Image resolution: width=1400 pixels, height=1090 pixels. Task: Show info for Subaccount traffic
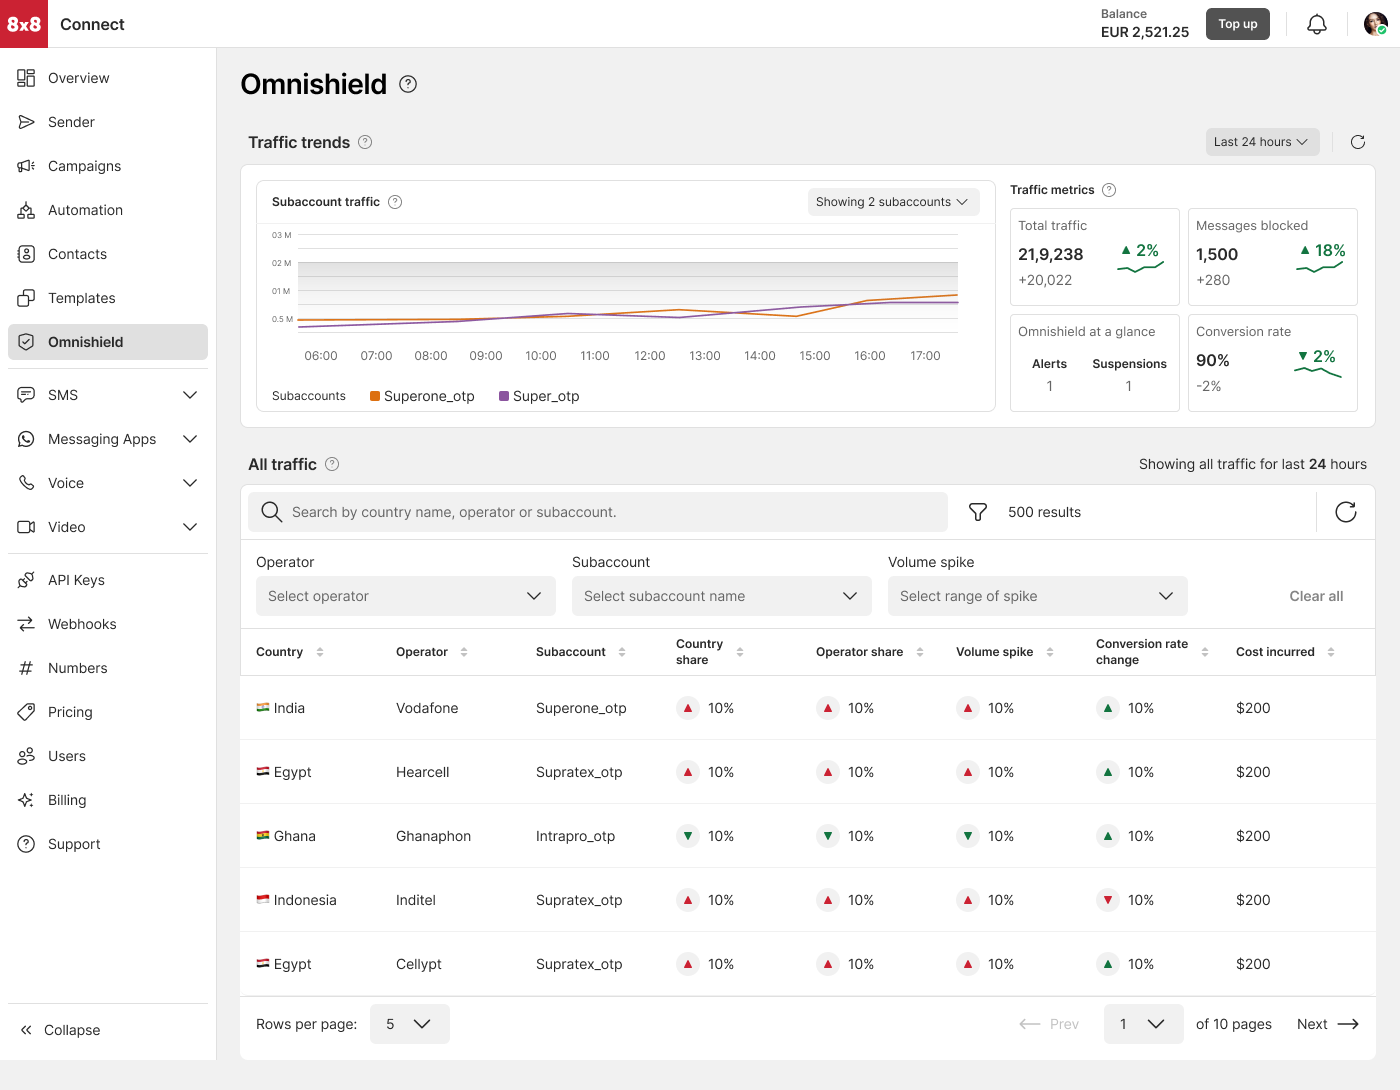[x=395, y=202]
